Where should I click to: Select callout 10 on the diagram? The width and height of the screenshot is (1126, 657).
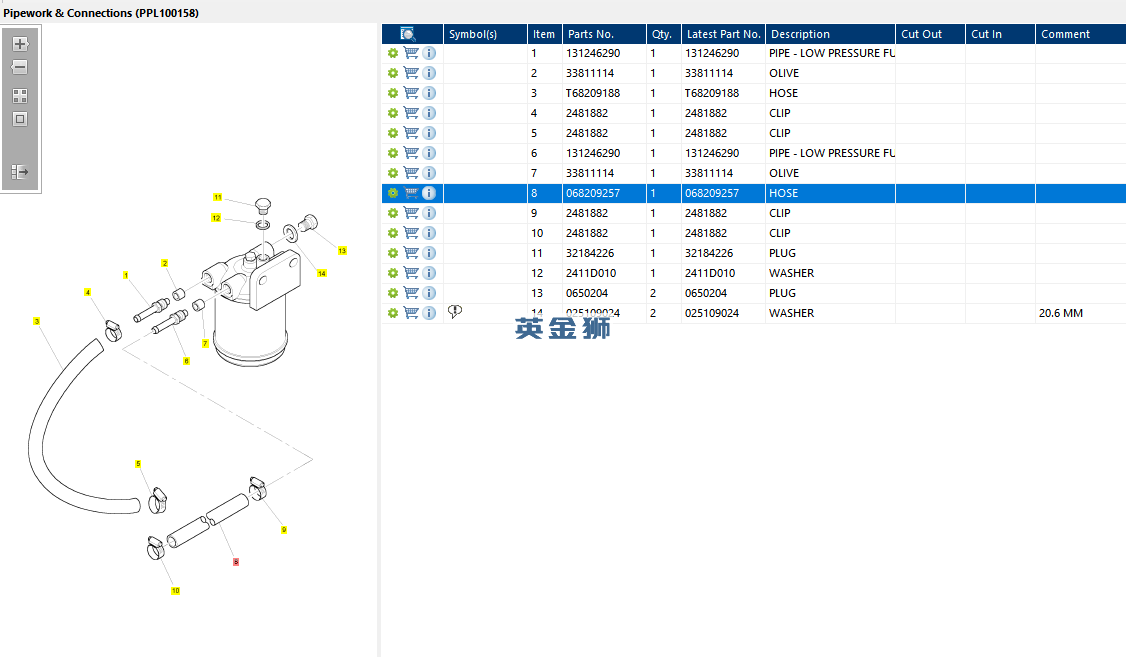[x=175, y=590]
